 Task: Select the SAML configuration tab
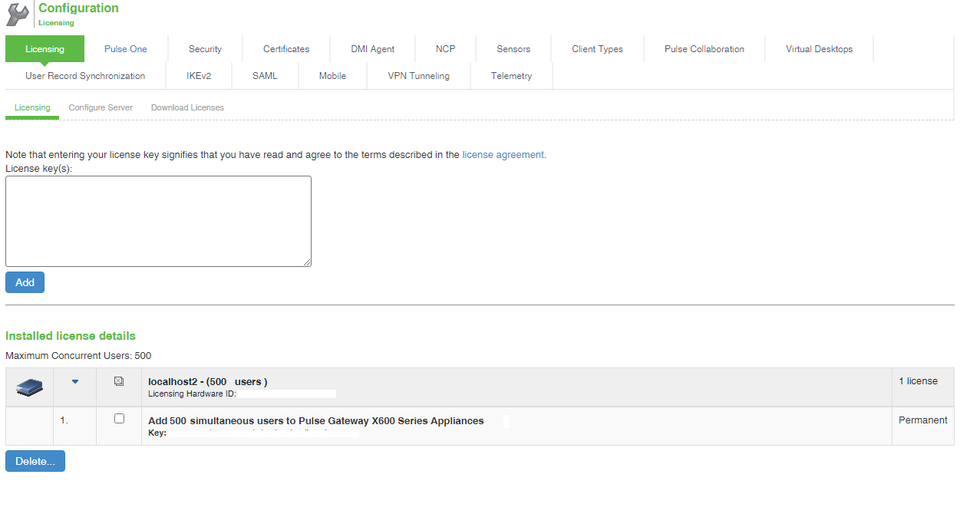[265, 76]
